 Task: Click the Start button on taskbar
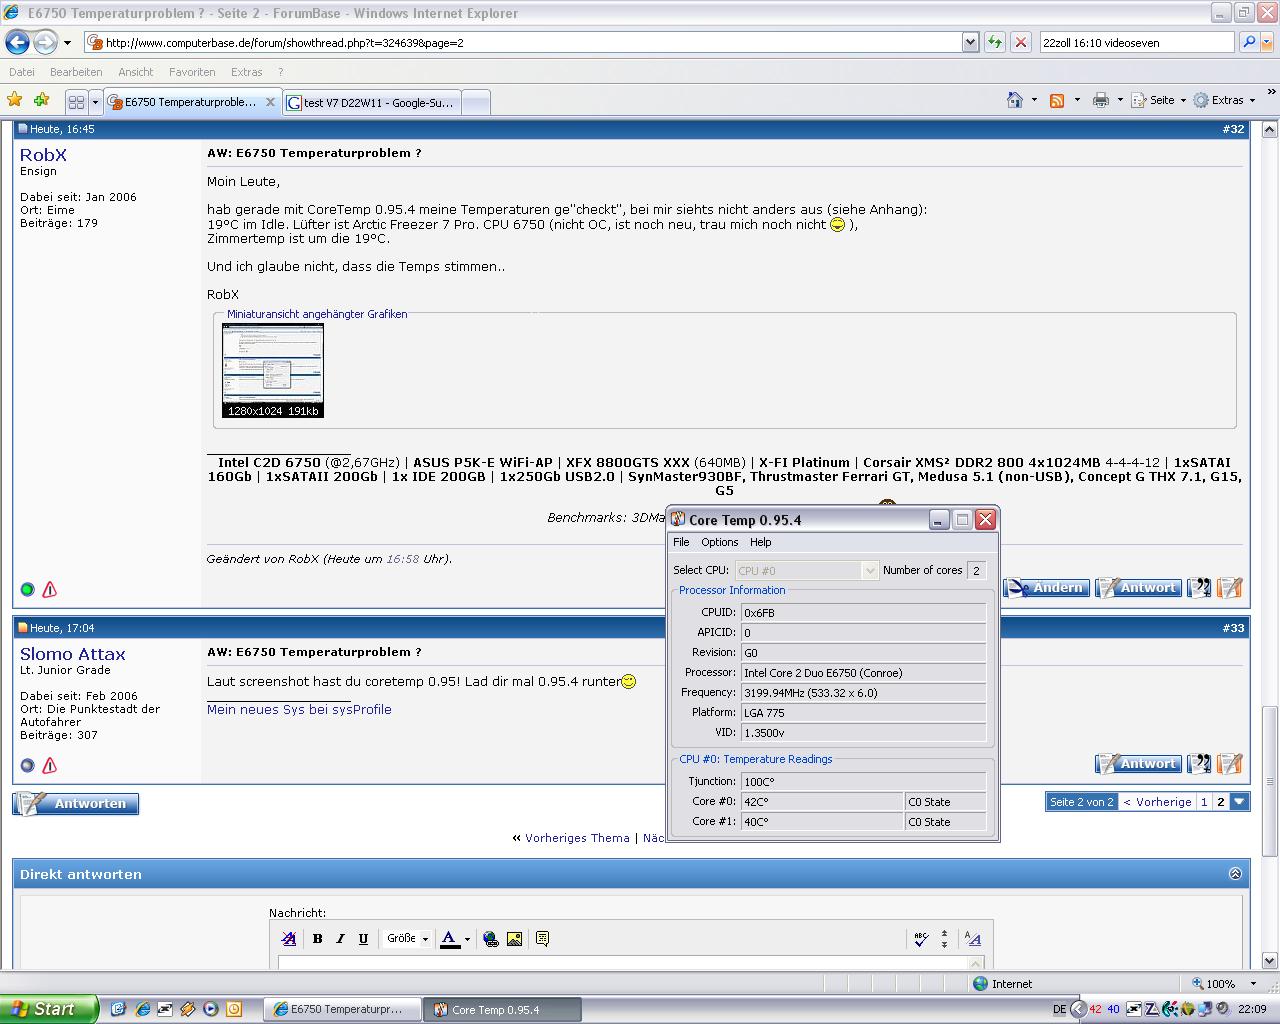49,1009
